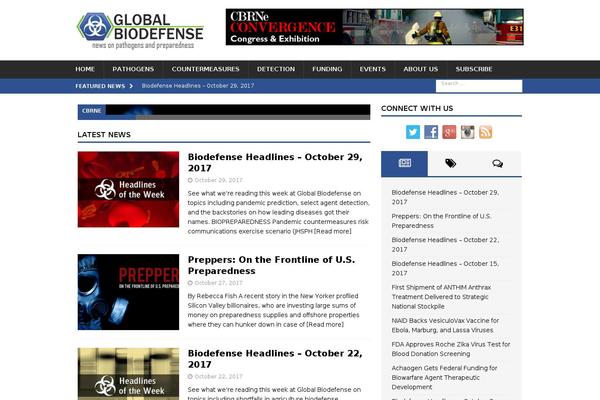Switch to the comments tab icon
Screen dimensions: 600x400
[497, 163]
